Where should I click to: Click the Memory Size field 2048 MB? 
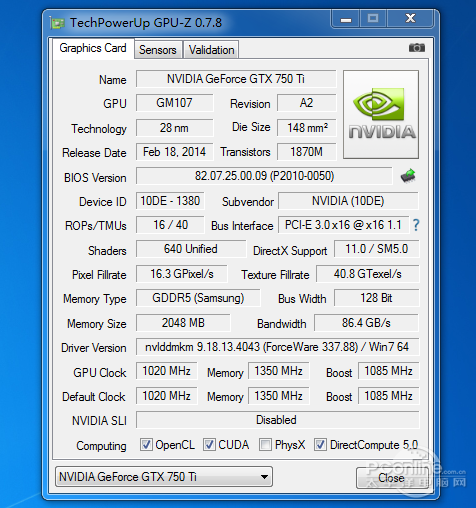[183, 323]
